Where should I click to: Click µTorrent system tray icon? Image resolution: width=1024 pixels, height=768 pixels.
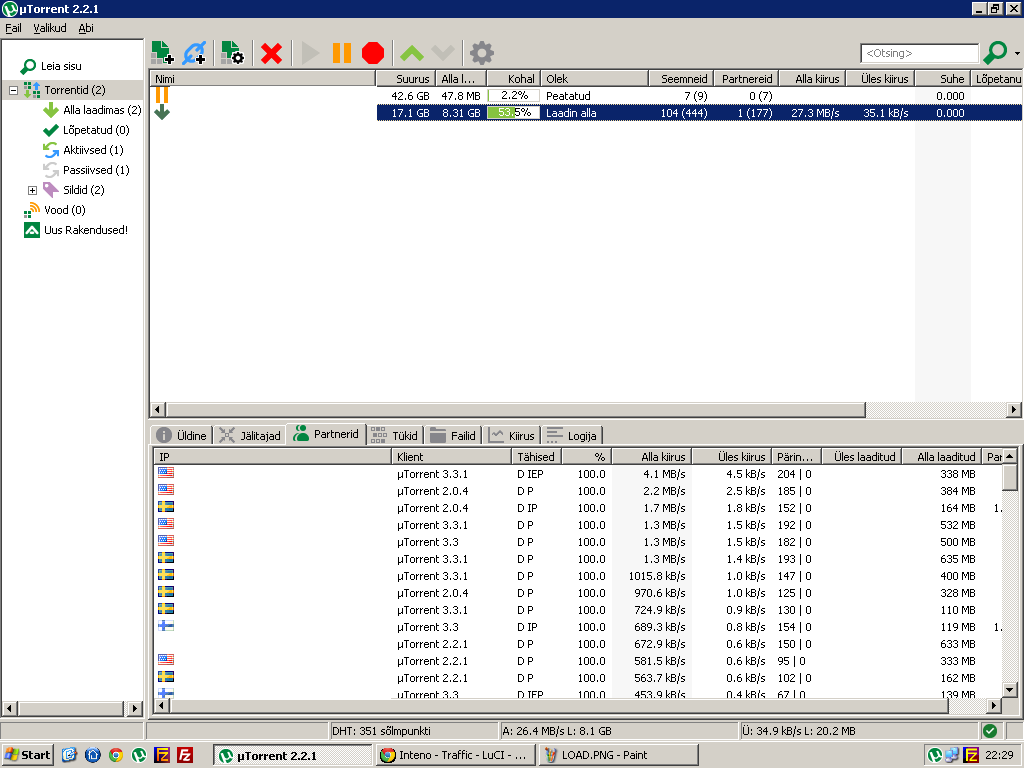click(935, 755)
